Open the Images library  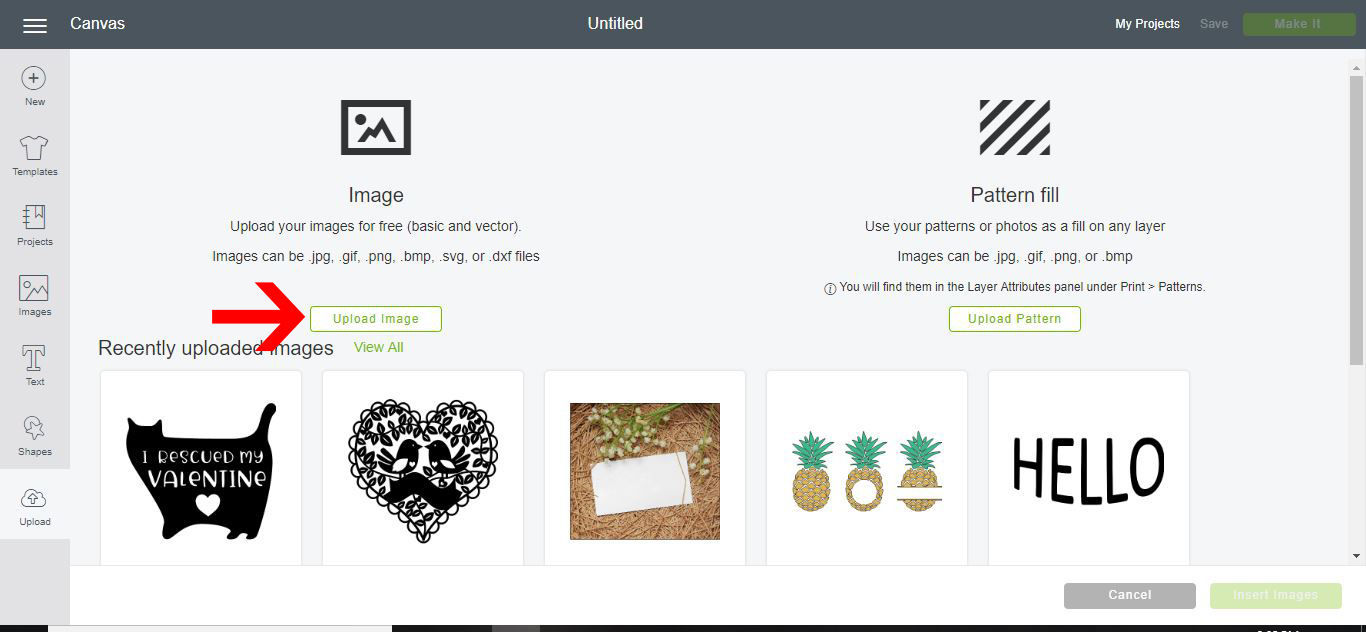(34, 296)
